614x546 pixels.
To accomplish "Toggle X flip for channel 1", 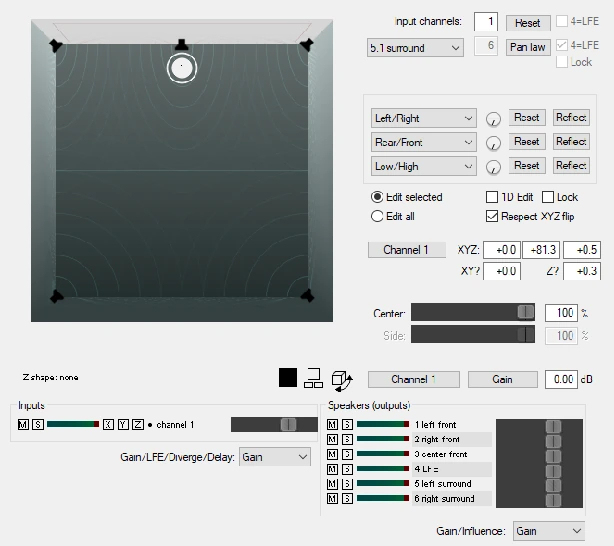I will click(108, 424).
